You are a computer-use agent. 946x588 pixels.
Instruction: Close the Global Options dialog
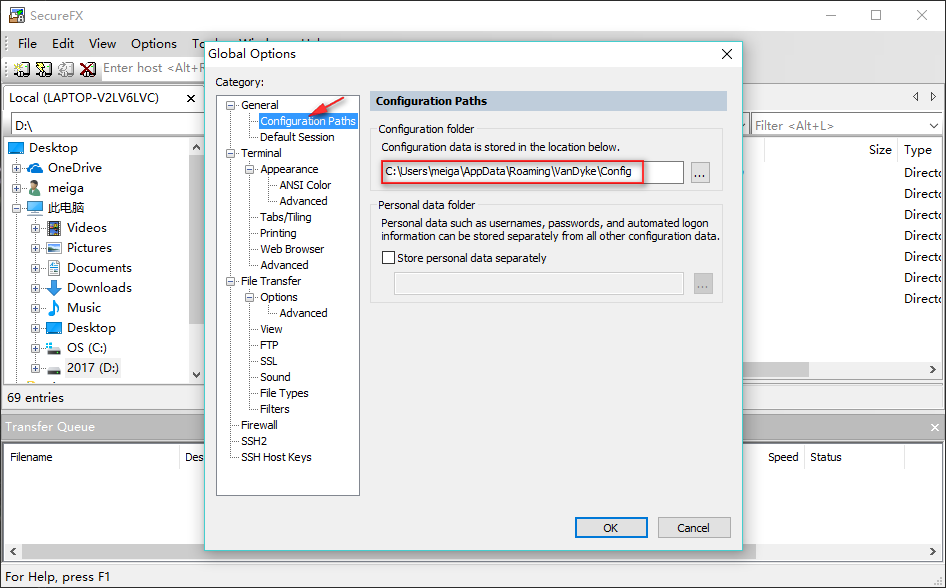727,54
